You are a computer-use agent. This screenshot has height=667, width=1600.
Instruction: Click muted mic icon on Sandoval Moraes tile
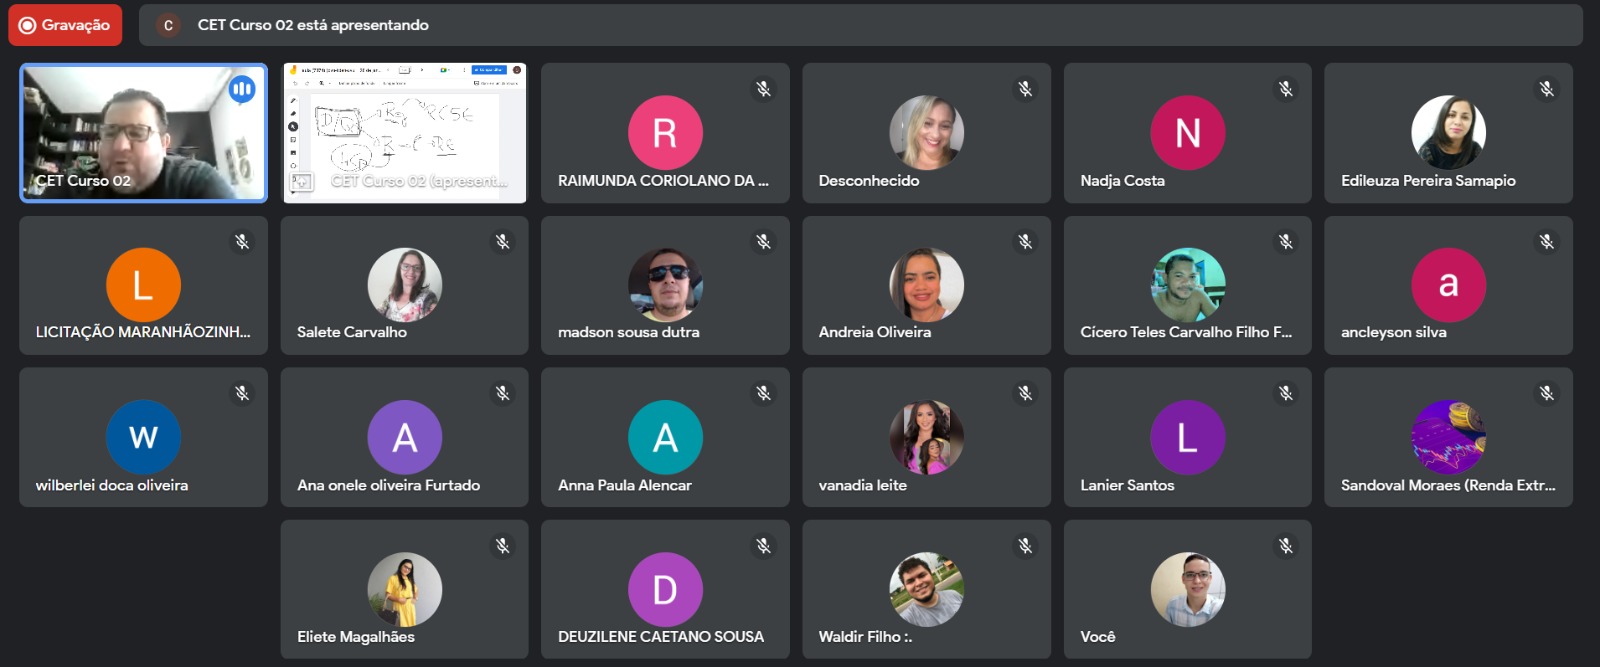[x=1547, y=393]
